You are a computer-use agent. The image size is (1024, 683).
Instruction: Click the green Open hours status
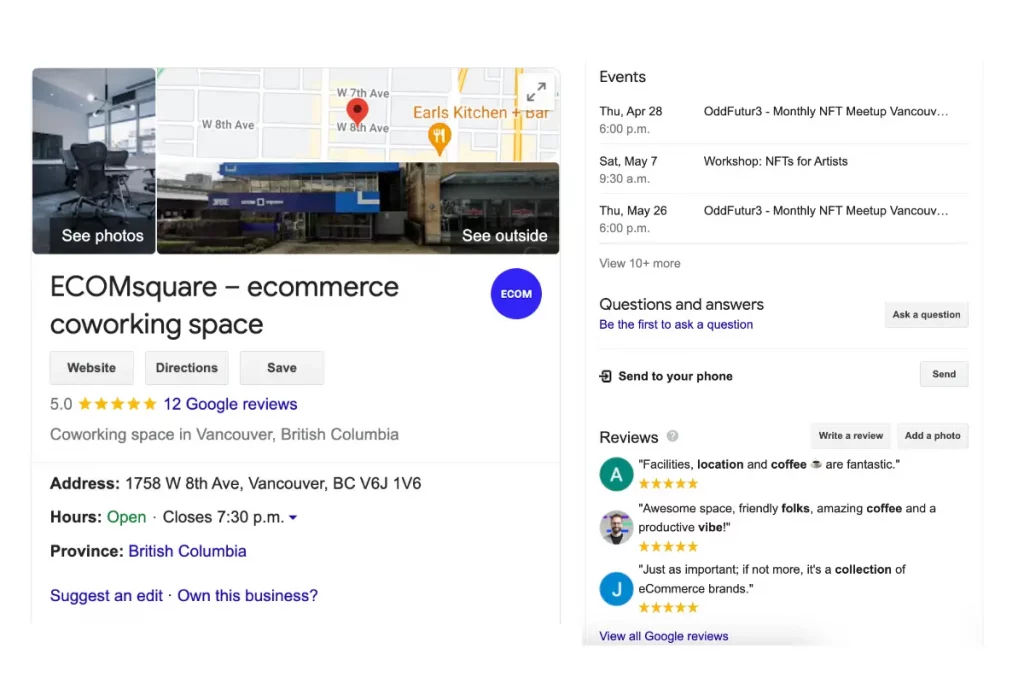(126, 517)
